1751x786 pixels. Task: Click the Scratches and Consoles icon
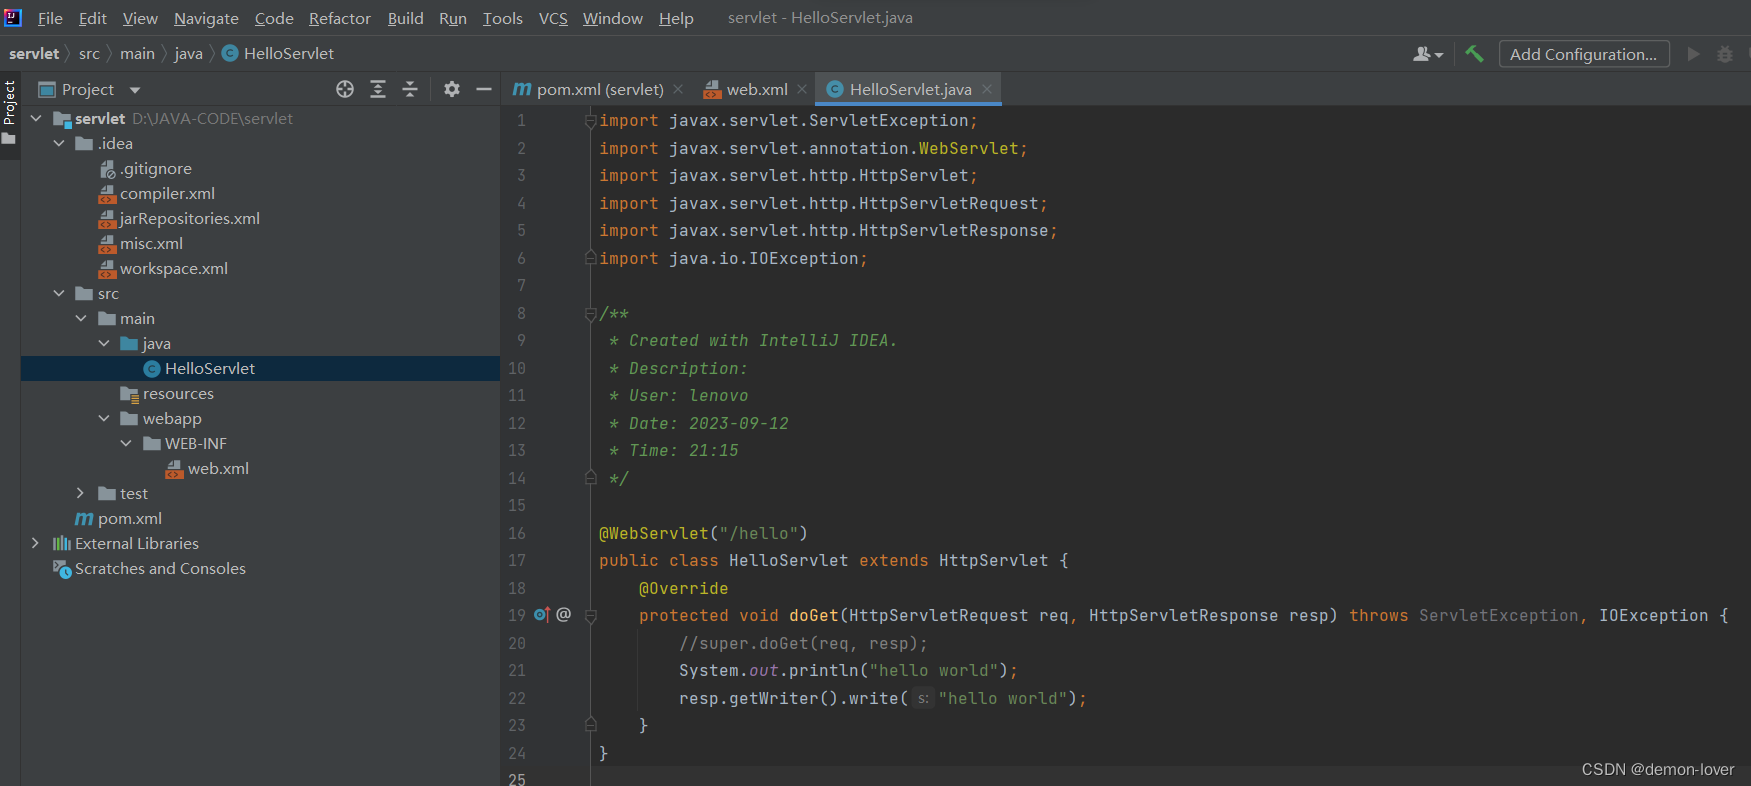(x=62, y=569)
